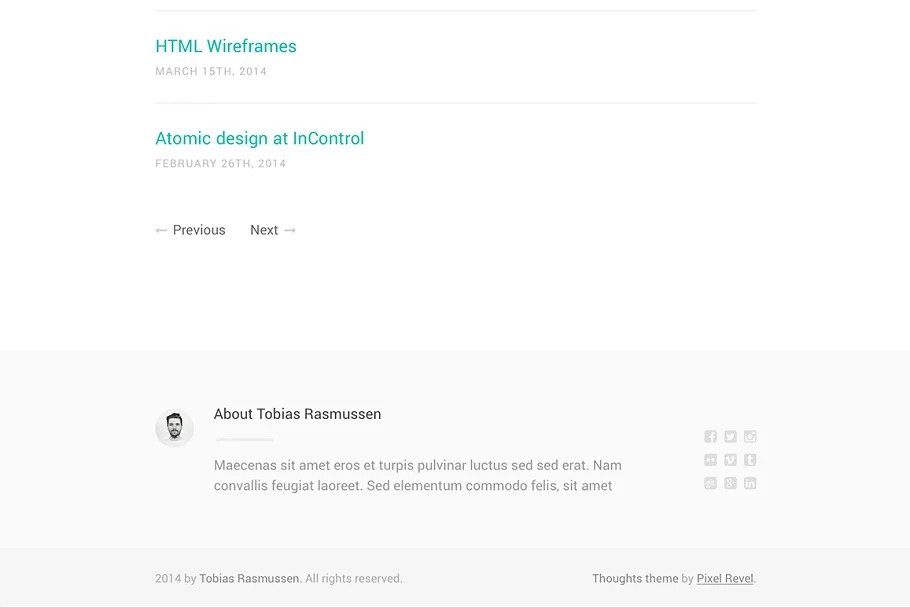Viewport: 910px width, 607px height.
Task: Follow the Pixel Revel link
Action: (x=725, y=579)
